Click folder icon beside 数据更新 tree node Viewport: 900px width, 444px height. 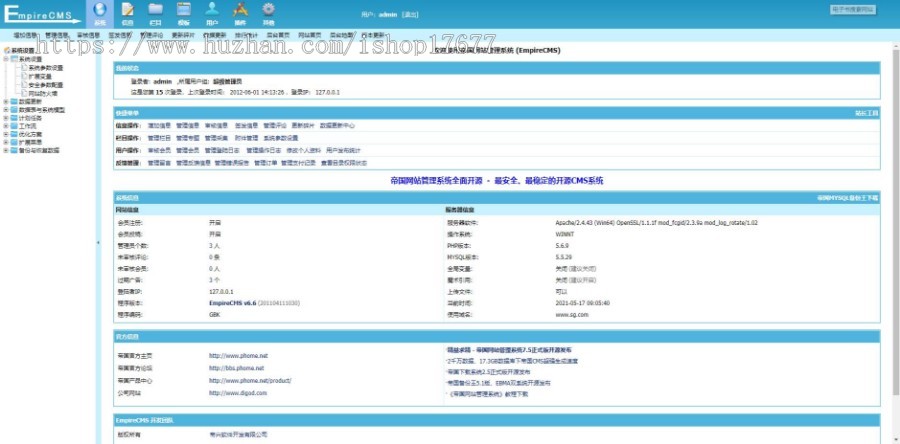pos(14,101)
